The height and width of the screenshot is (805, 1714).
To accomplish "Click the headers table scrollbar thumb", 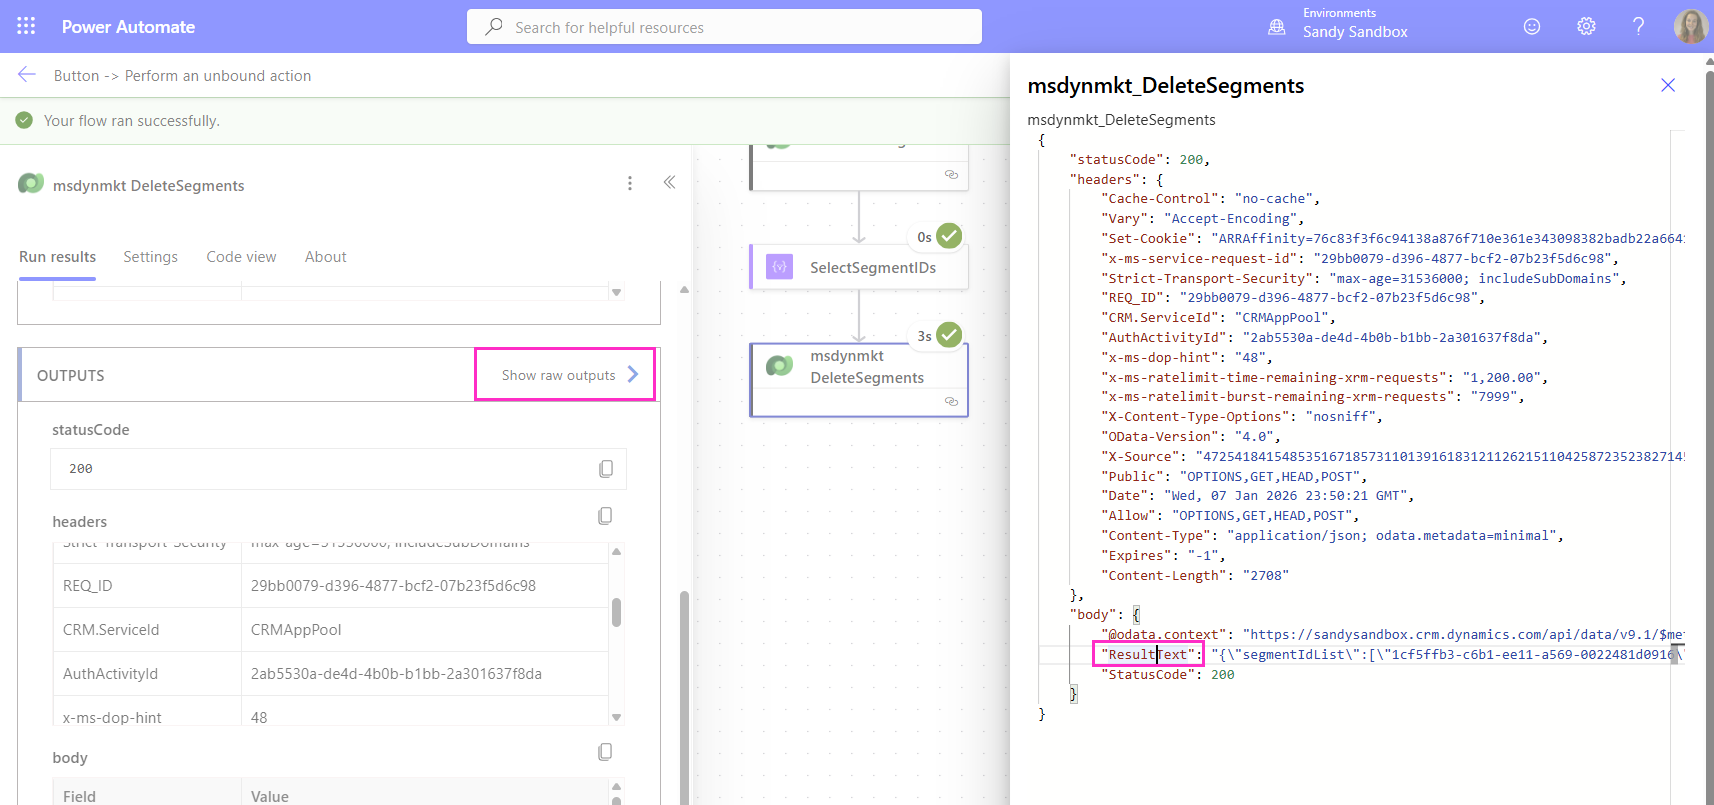I will coord(616,612).
